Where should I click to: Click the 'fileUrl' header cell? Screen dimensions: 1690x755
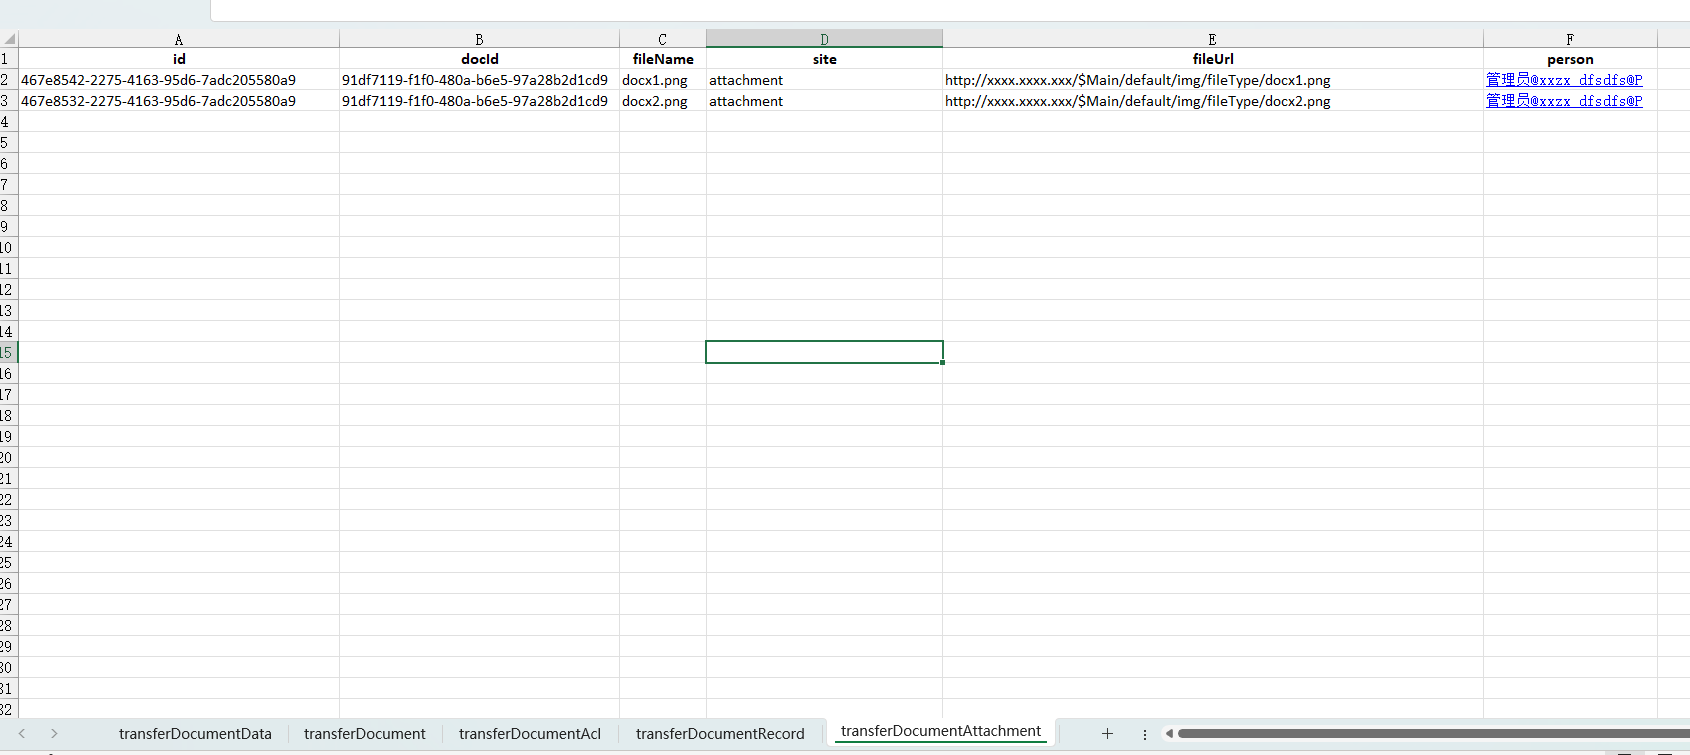click(1212, 59)
